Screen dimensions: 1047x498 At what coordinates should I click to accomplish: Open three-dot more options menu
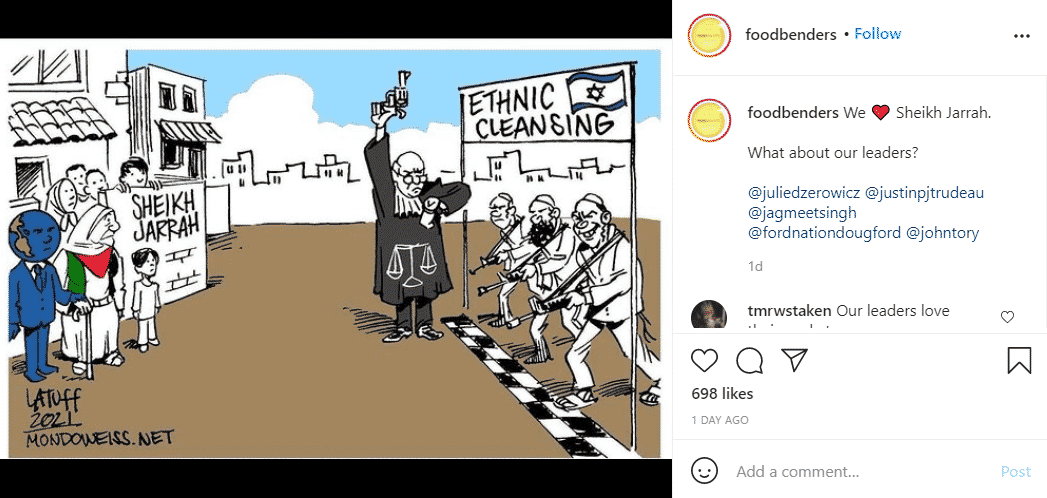tap(1022, 37)
